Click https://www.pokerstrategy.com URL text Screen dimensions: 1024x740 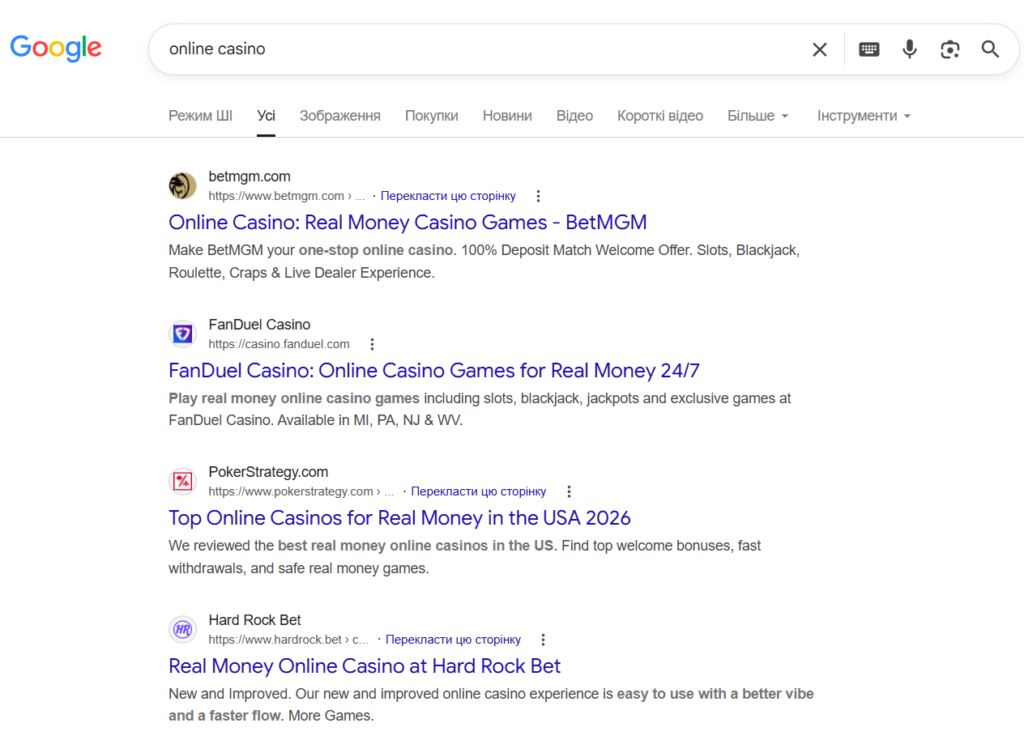(291, 492)
